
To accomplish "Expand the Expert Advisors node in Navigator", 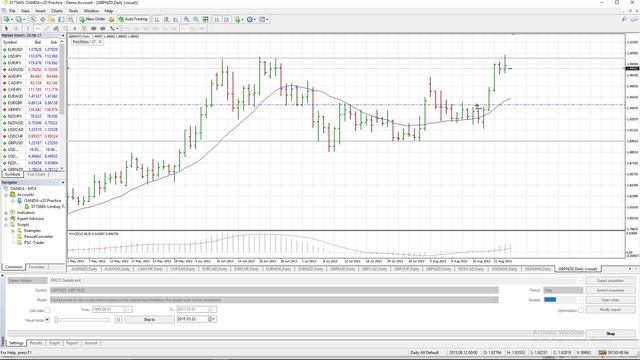I will 6,219.
